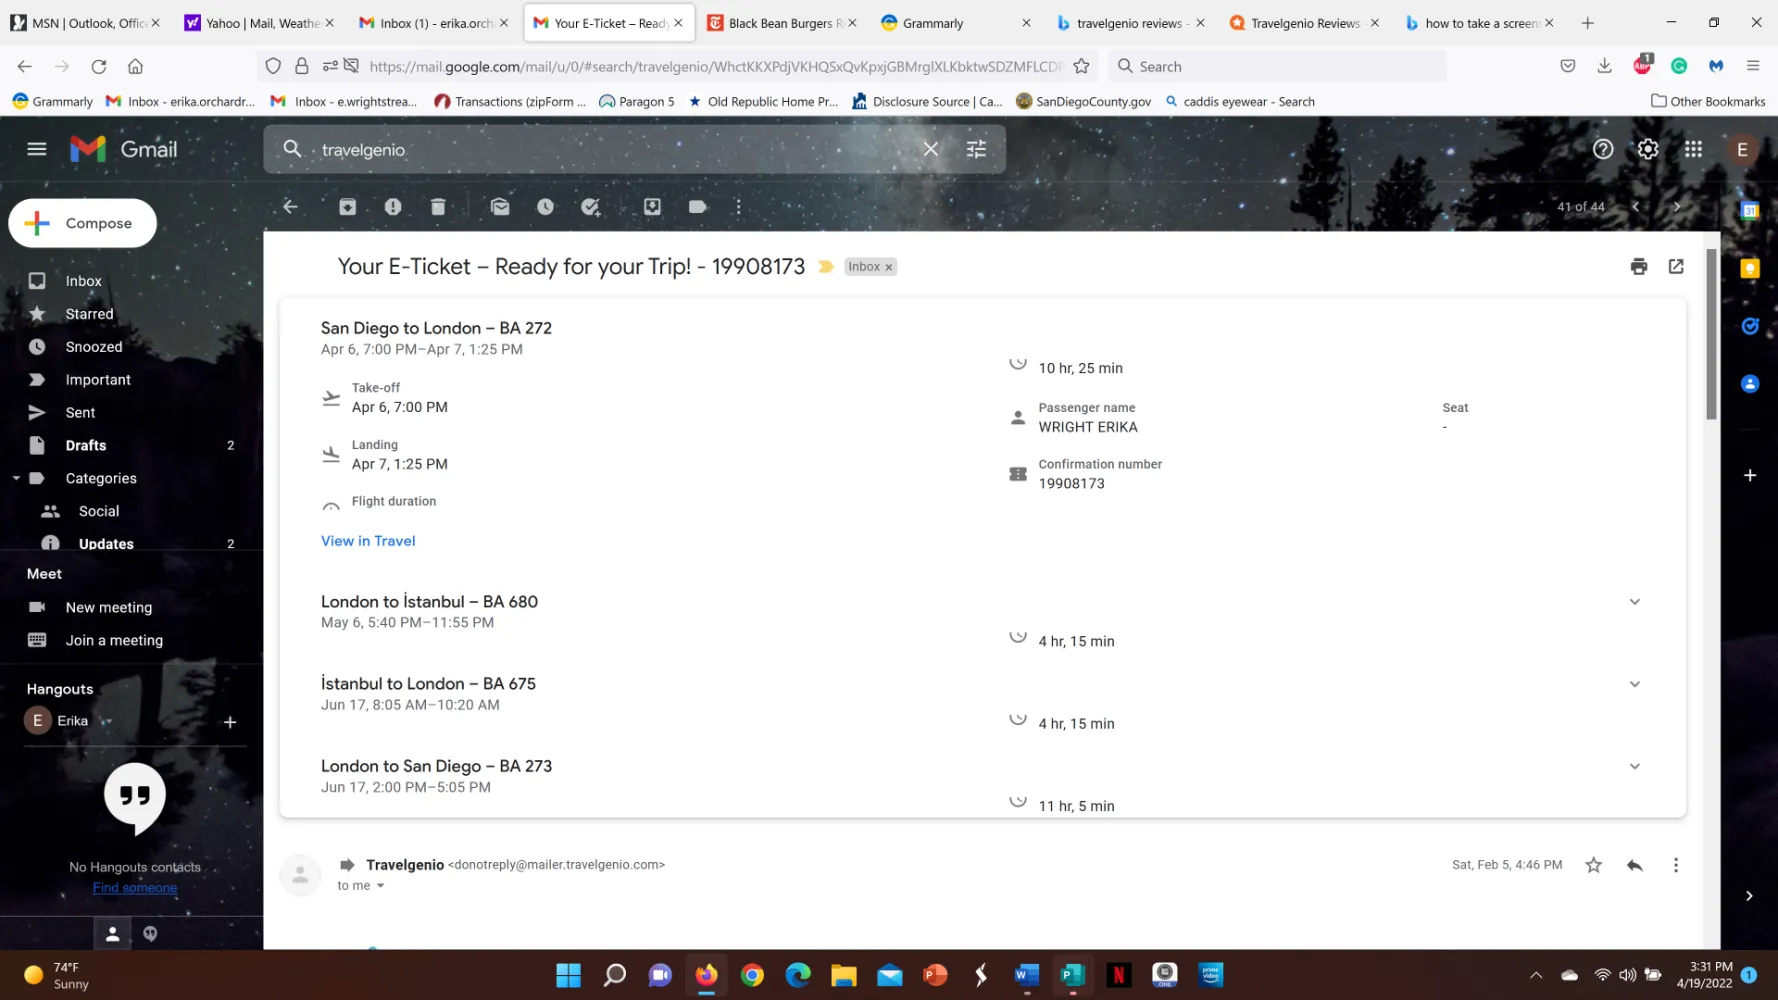This screenshot has height=1000, width=1778.
Task: Expand İstanbul to London BA 675 flight
Action: click(x=1634, y=684)
